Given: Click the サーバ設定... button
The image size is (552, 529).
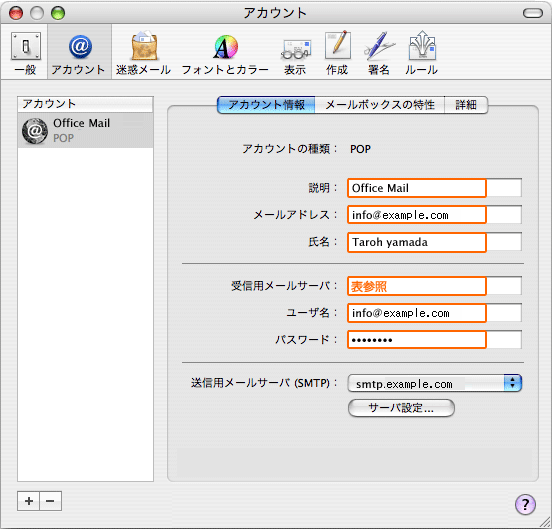Looking at the screenshot, I should tap(401, 408).
